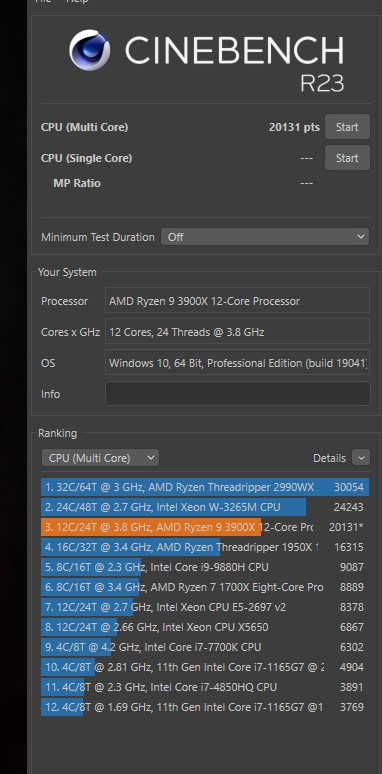Click the OS field showing Windows 10

237,363
